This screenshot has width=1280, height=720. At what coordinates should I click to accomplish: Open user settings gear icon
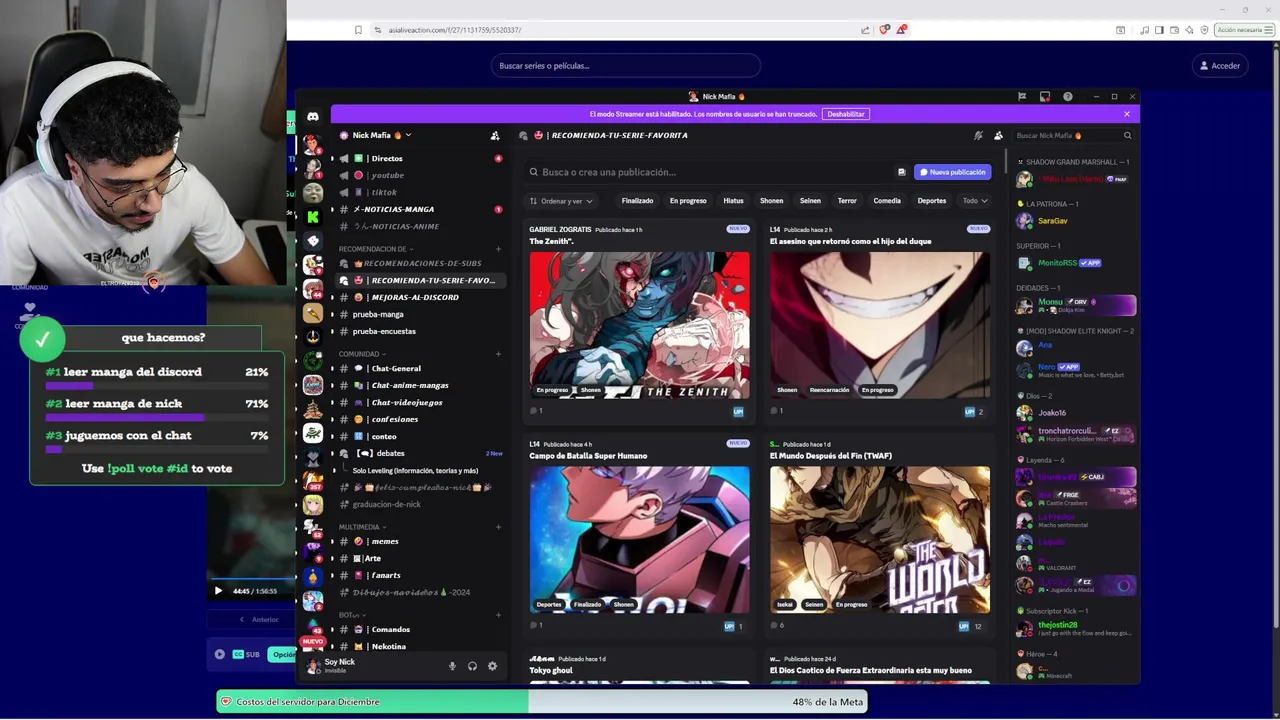coord(492,666)
